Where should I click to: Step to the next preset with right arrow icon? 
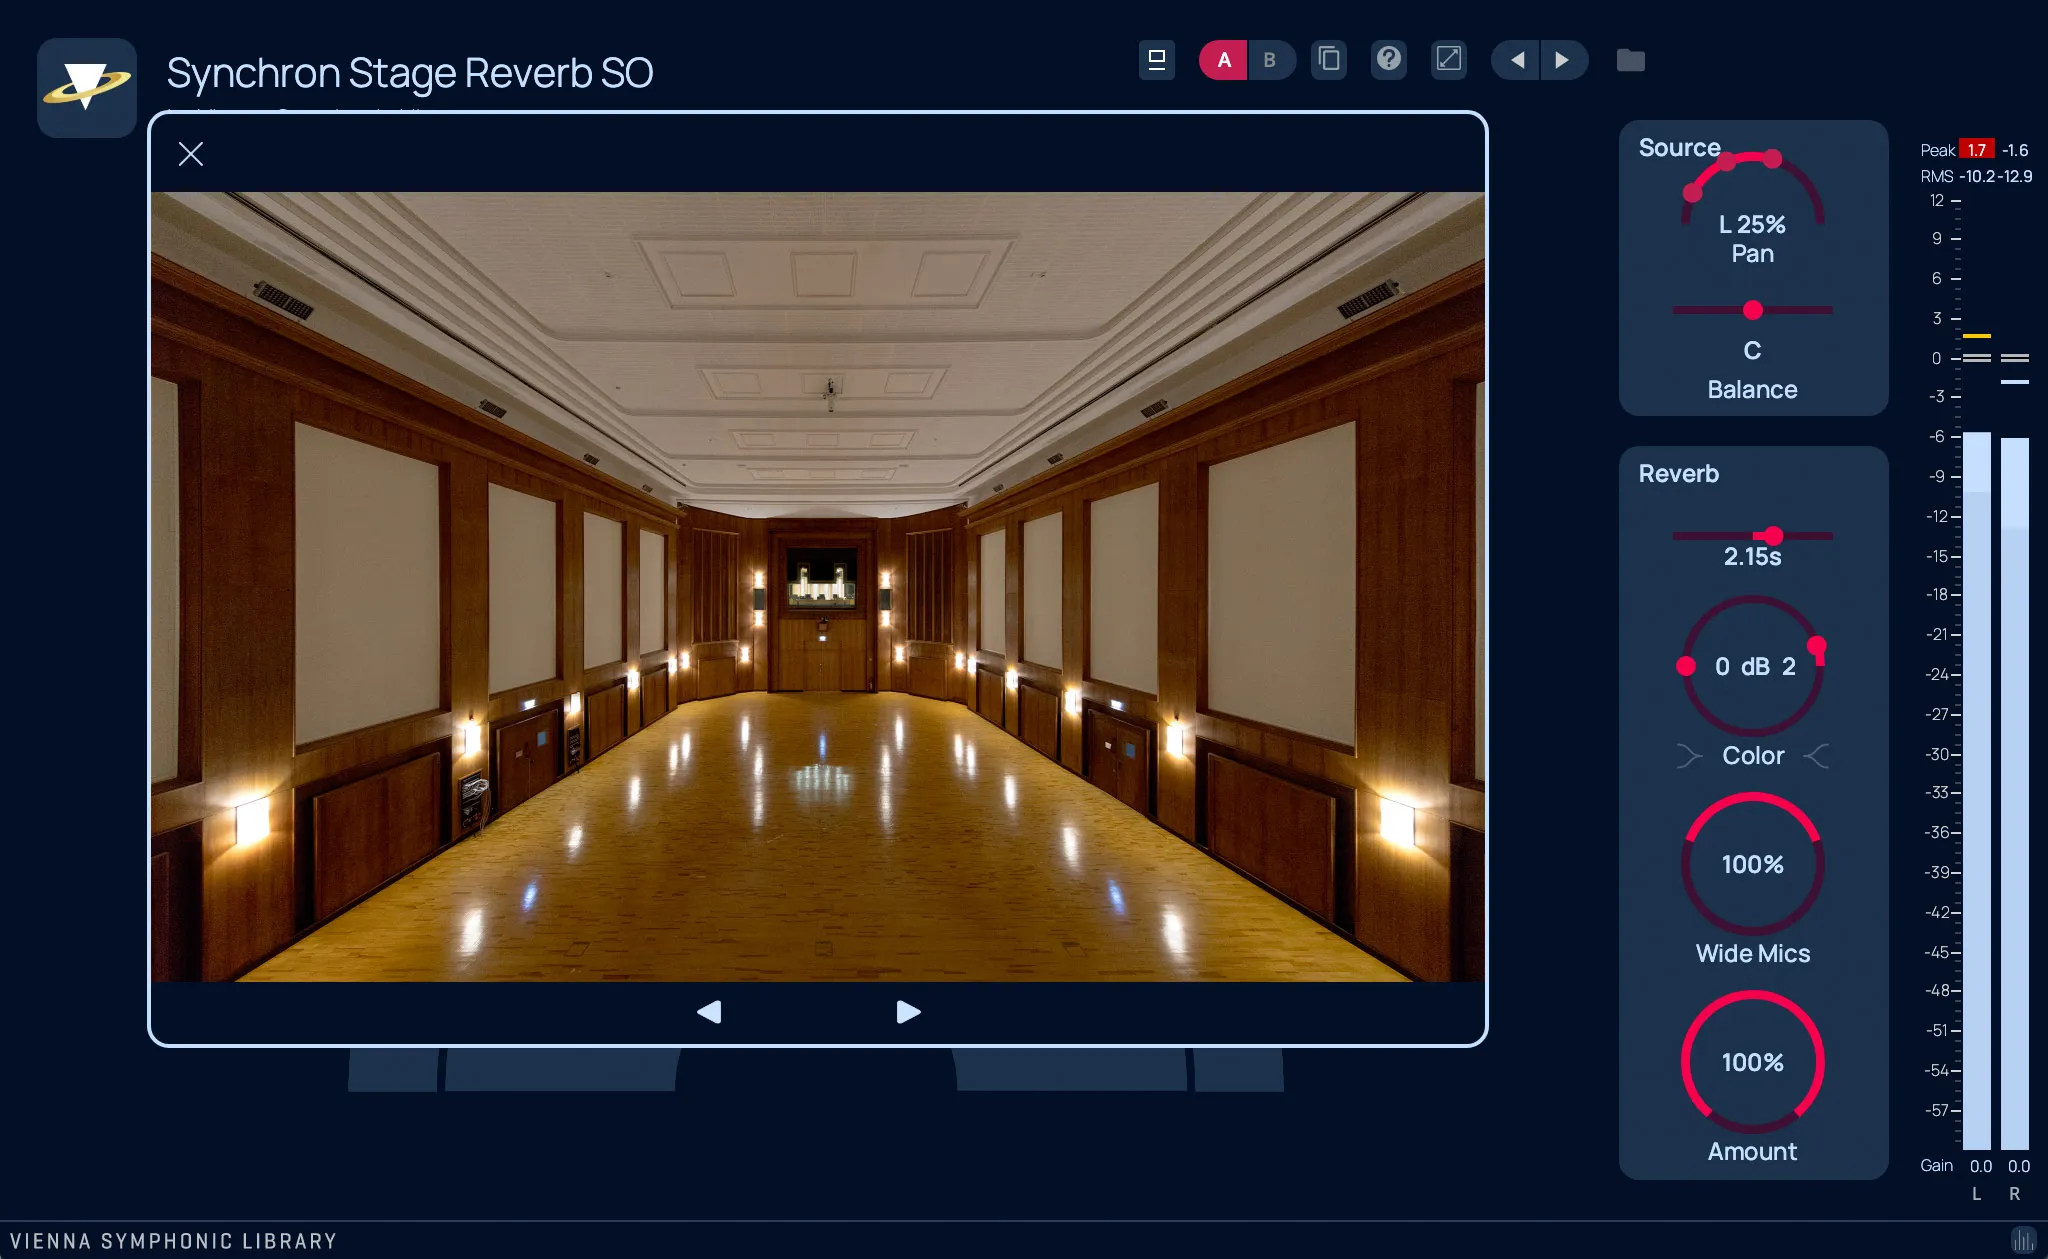[1563, 60]
